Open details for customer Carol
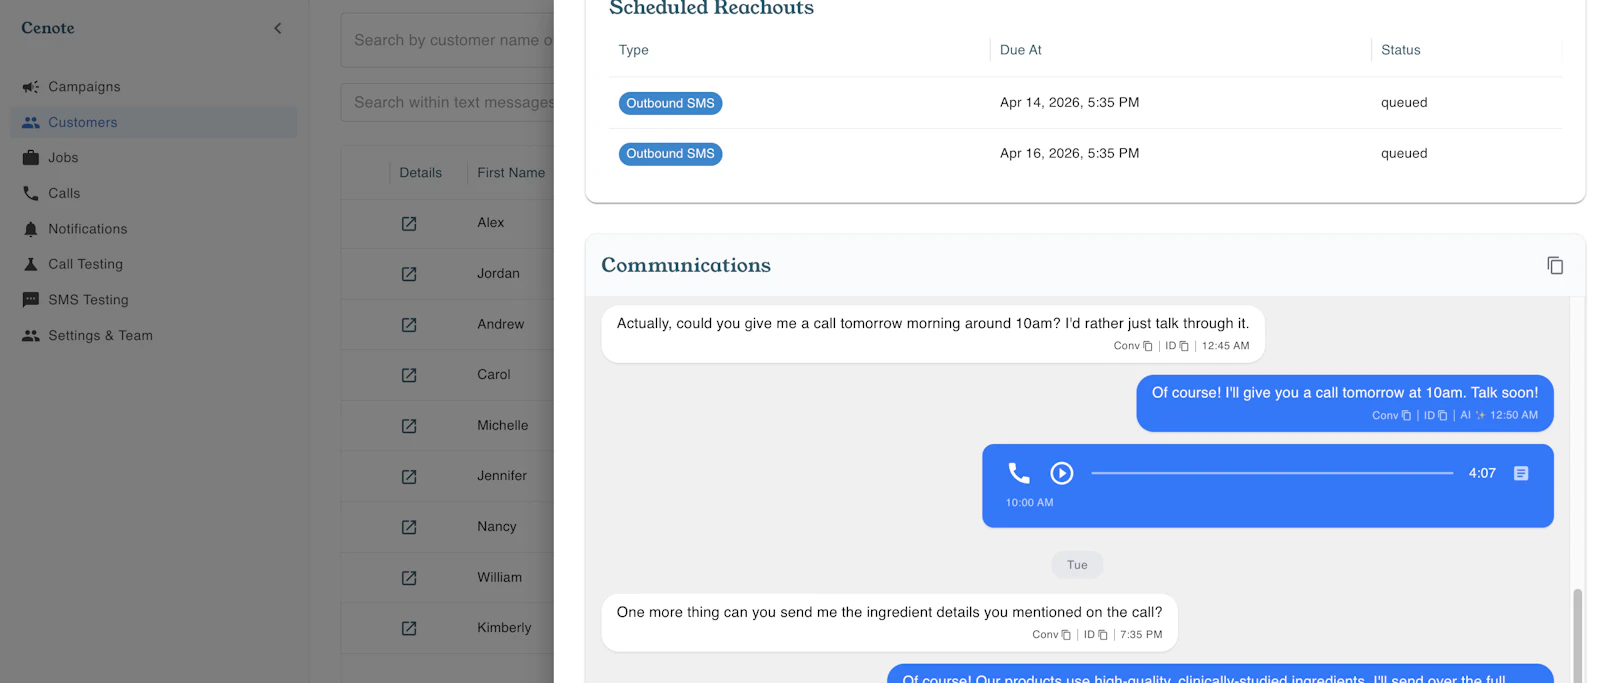The image size is (1600, 683). [409, 375]
